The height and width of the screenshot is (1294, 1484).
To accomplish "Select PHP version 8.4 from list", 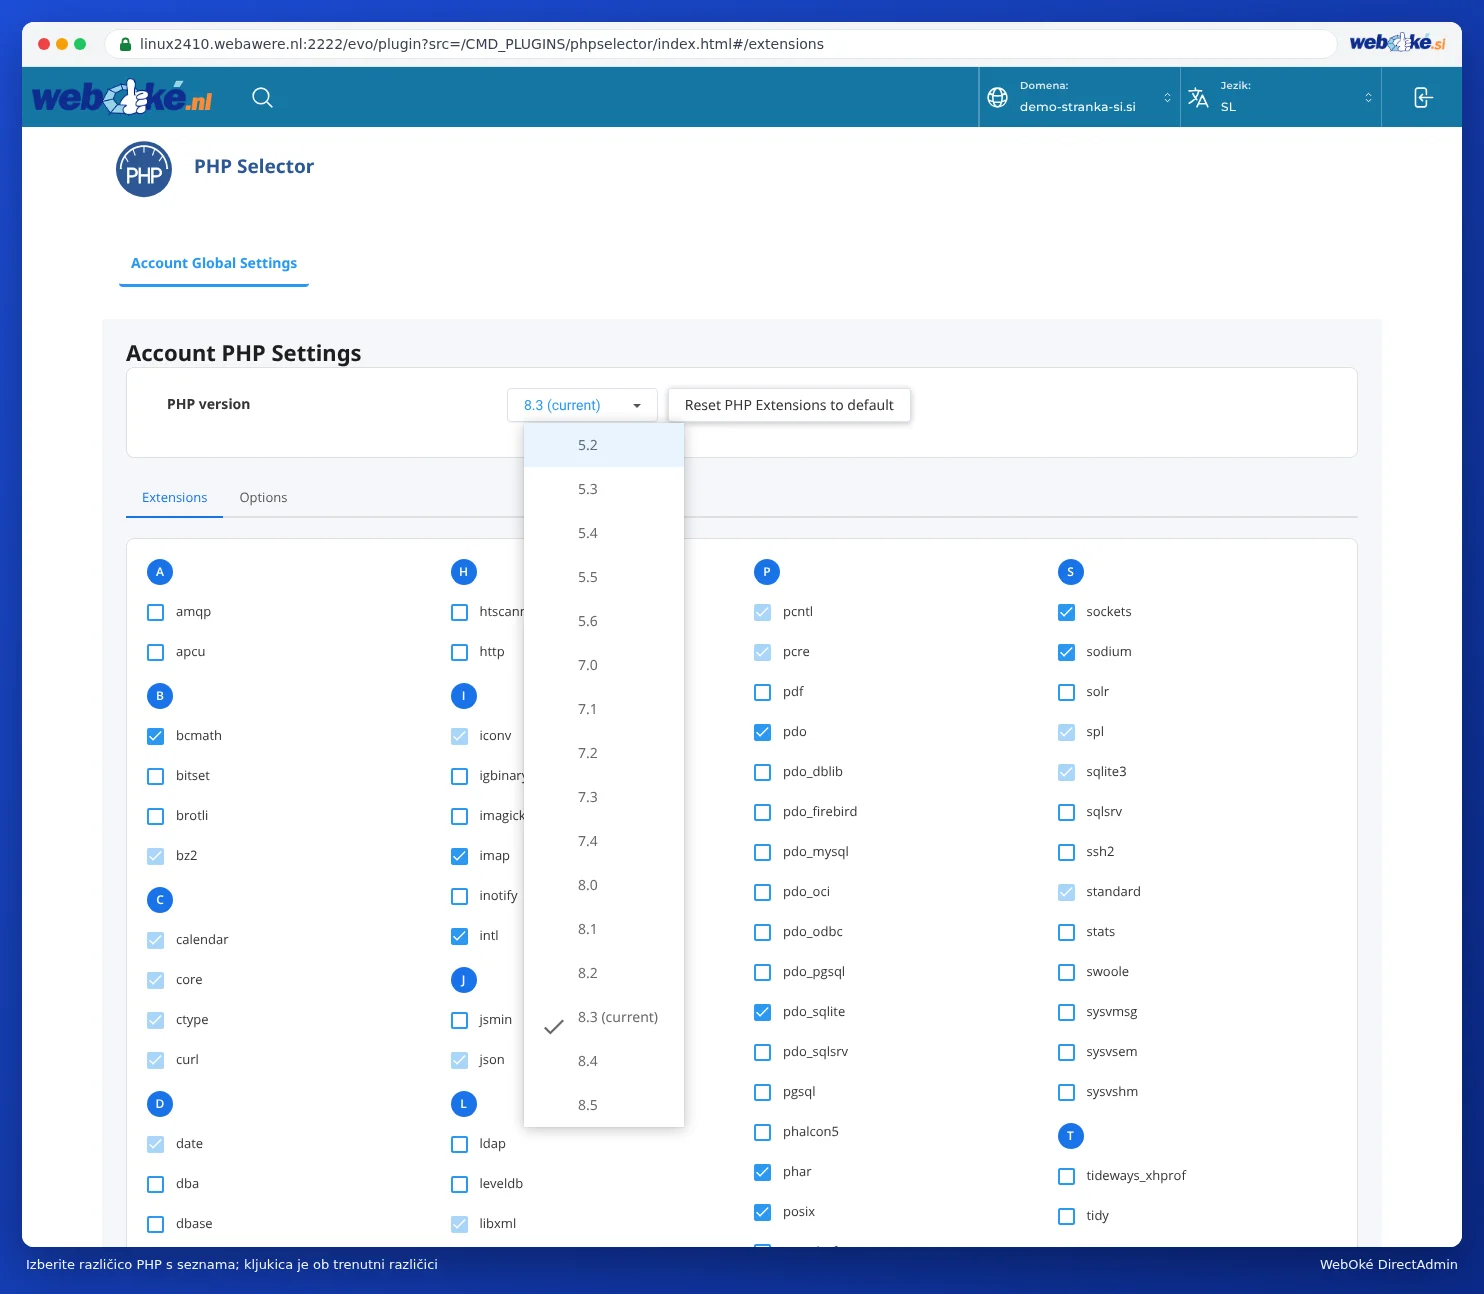I will [x=604, y=1061].
